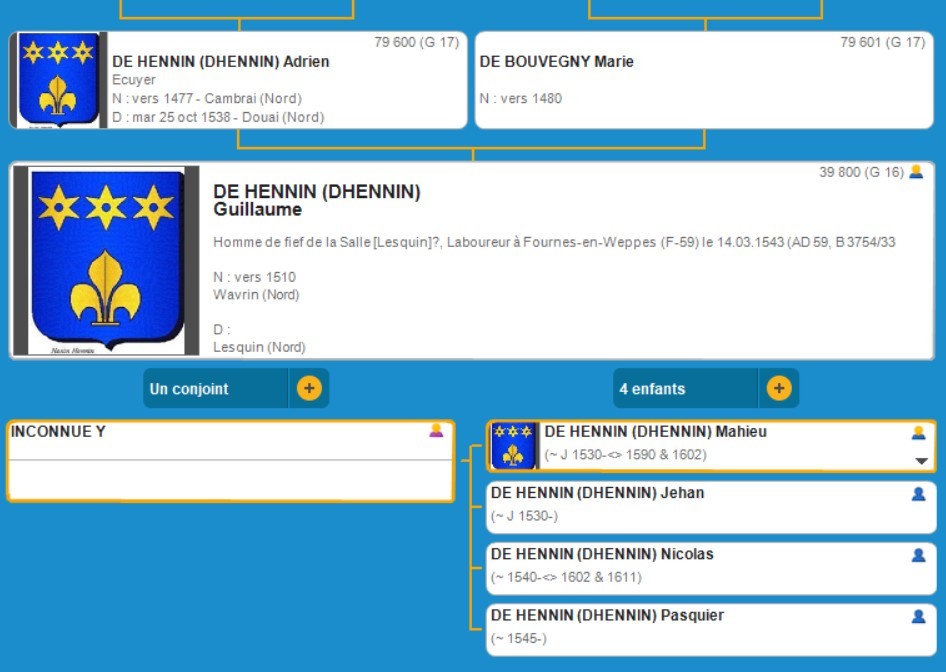This screenshot has width=946, height=672.
Task: Click Mahieu's small coat of arms thumbnail
Action: click(514, 446)
